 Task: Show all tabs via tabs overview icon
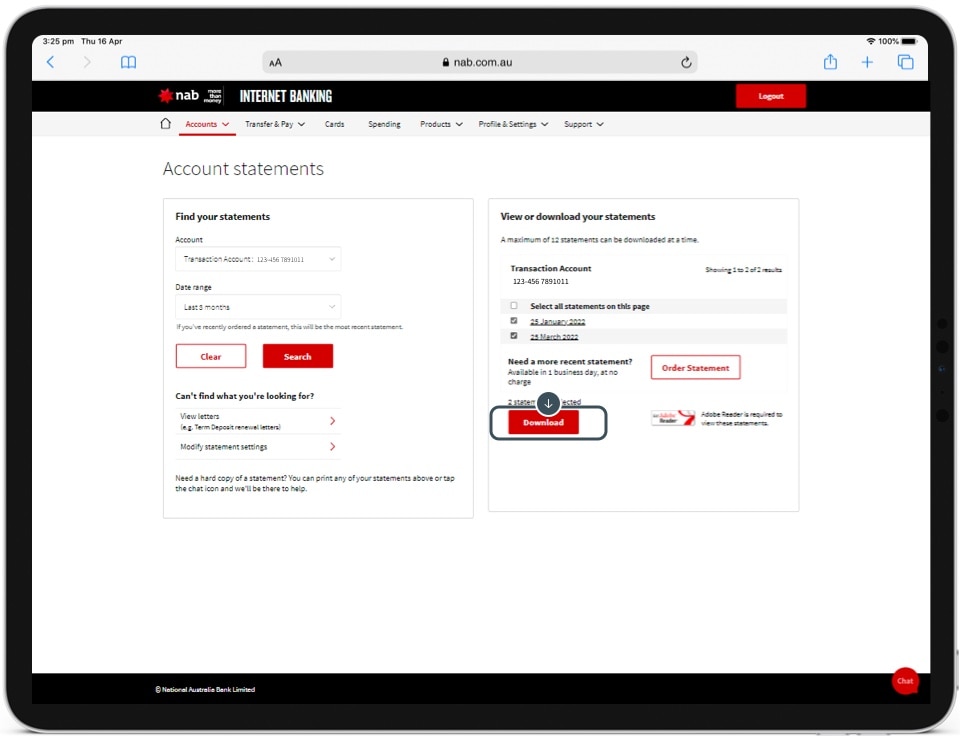(x=905, y=62)
